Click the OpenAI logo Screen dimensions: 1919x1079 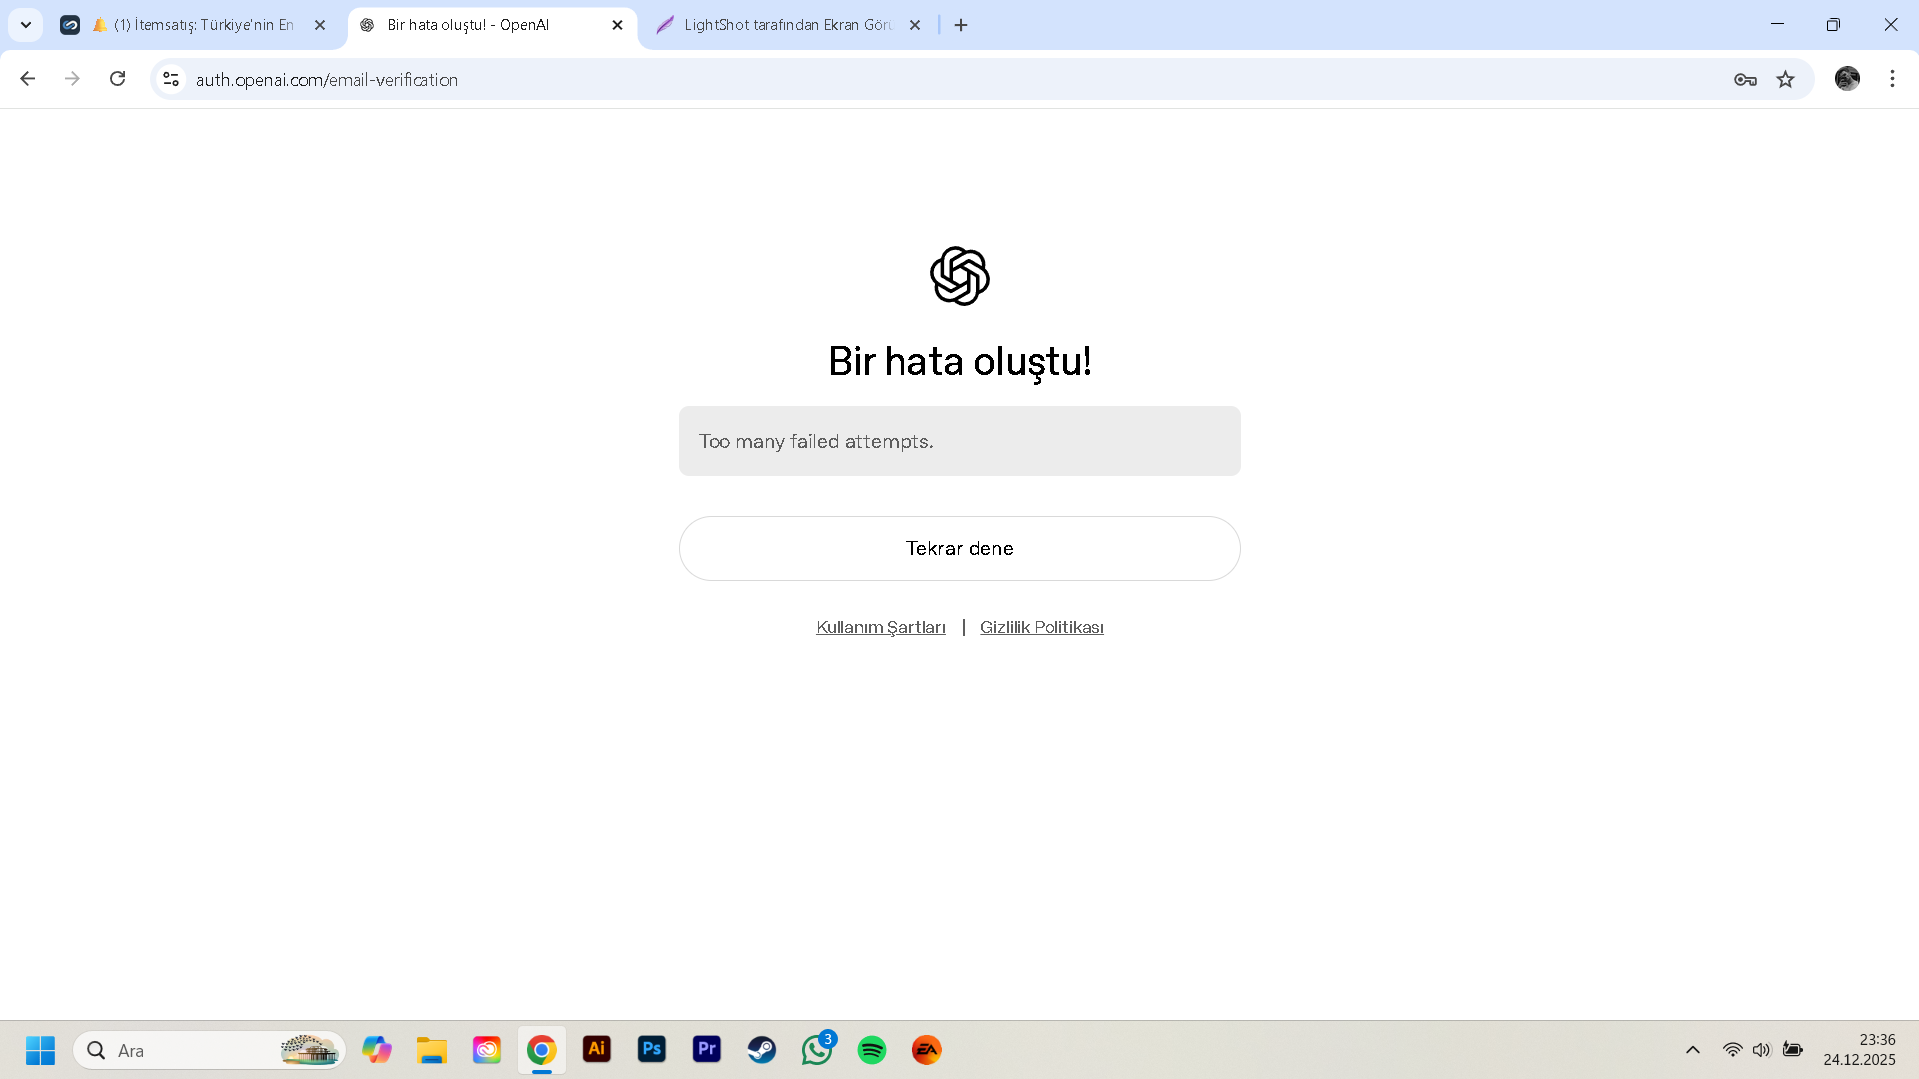[x=959, y=276]
